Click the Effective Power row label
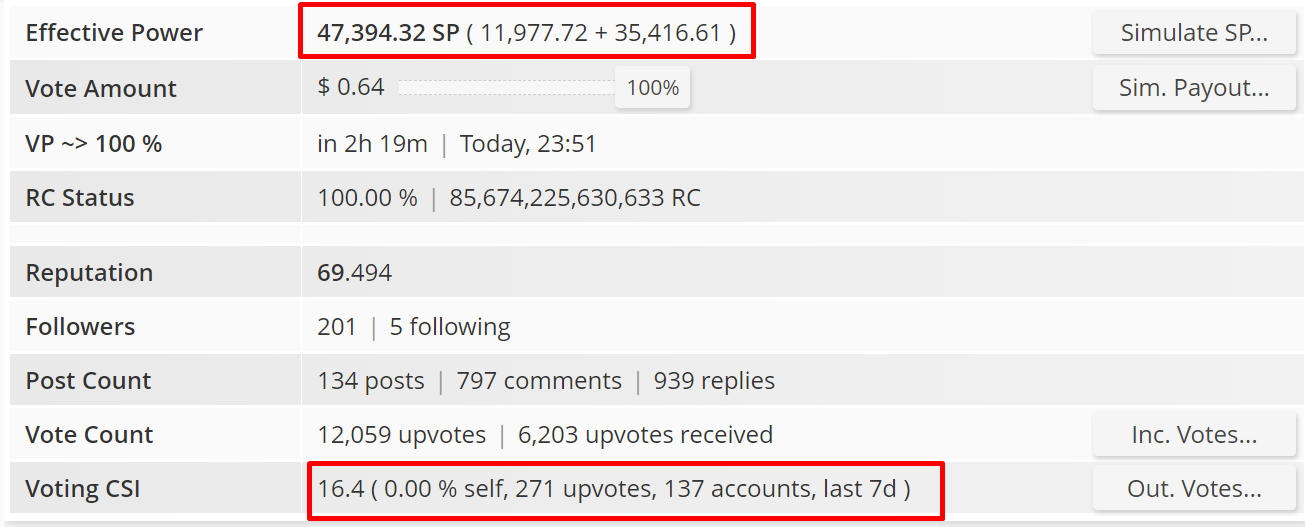The height and width of the screenshot is (527, 1305). coord(114,33)
